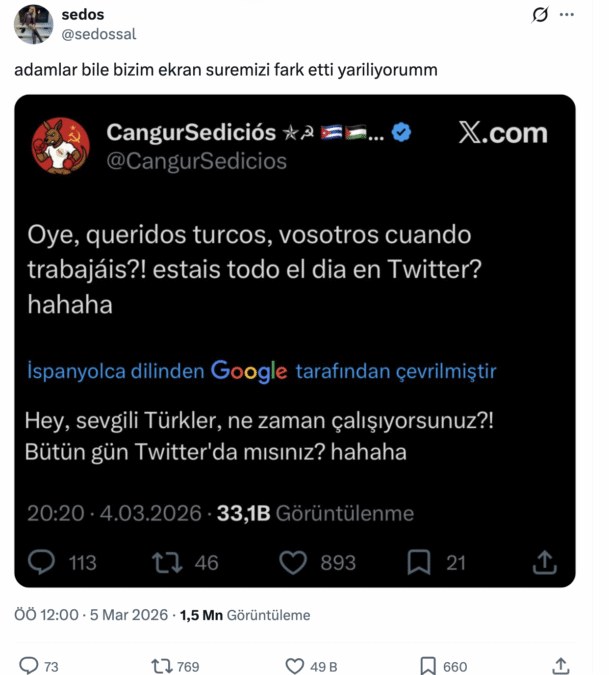This screenshot has width=609, height=675.
Task: Click the Grok icon beside the more menu
Action: (541, 15)
